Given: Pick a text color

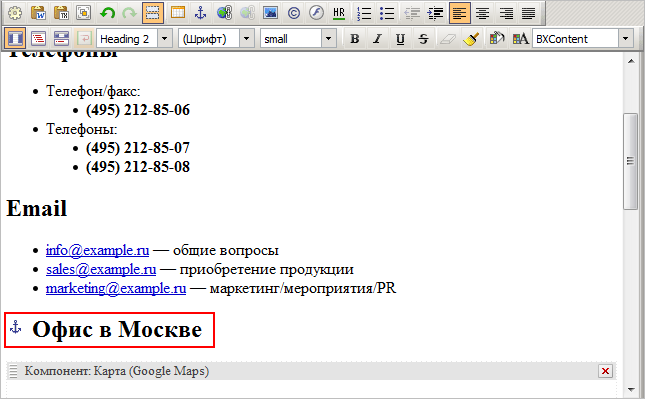Looking at the screenshot, I should [520, 39].
